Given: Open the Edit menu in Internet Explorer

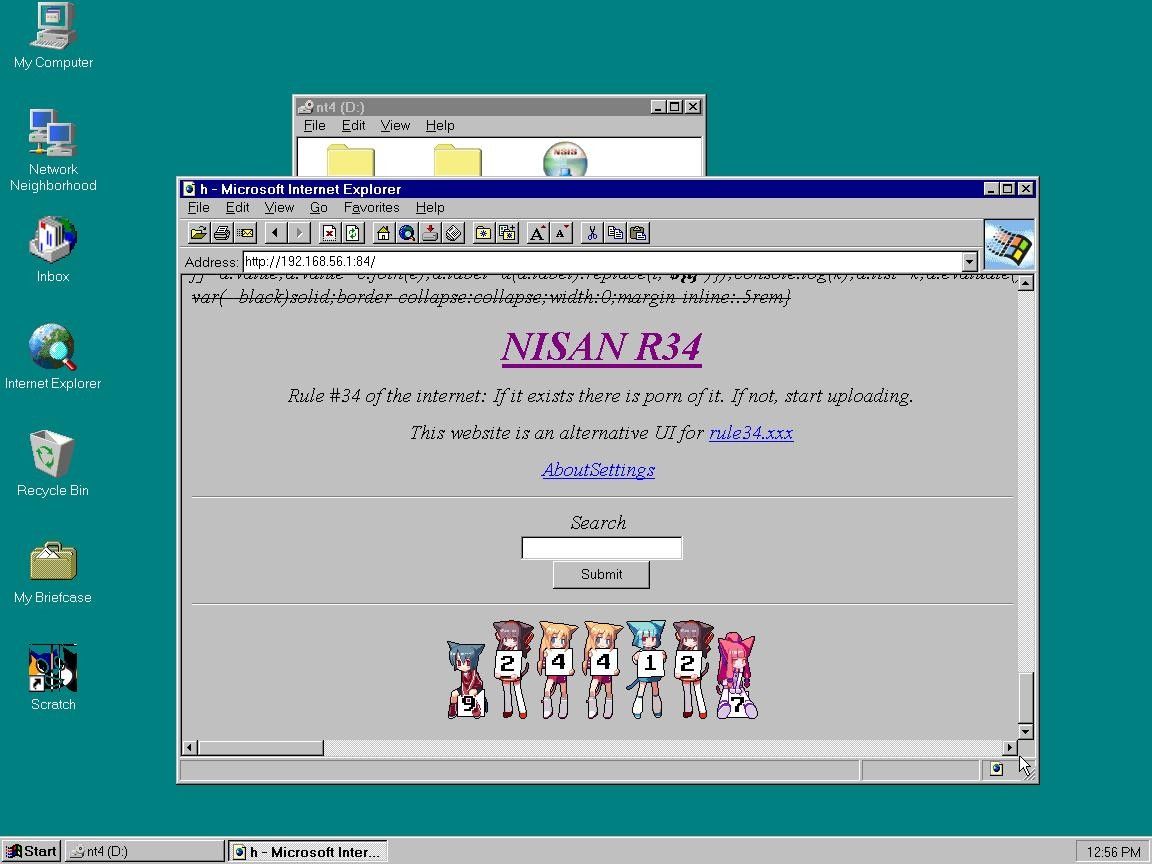Looking at the screenshot, I should tap(237, 208).
